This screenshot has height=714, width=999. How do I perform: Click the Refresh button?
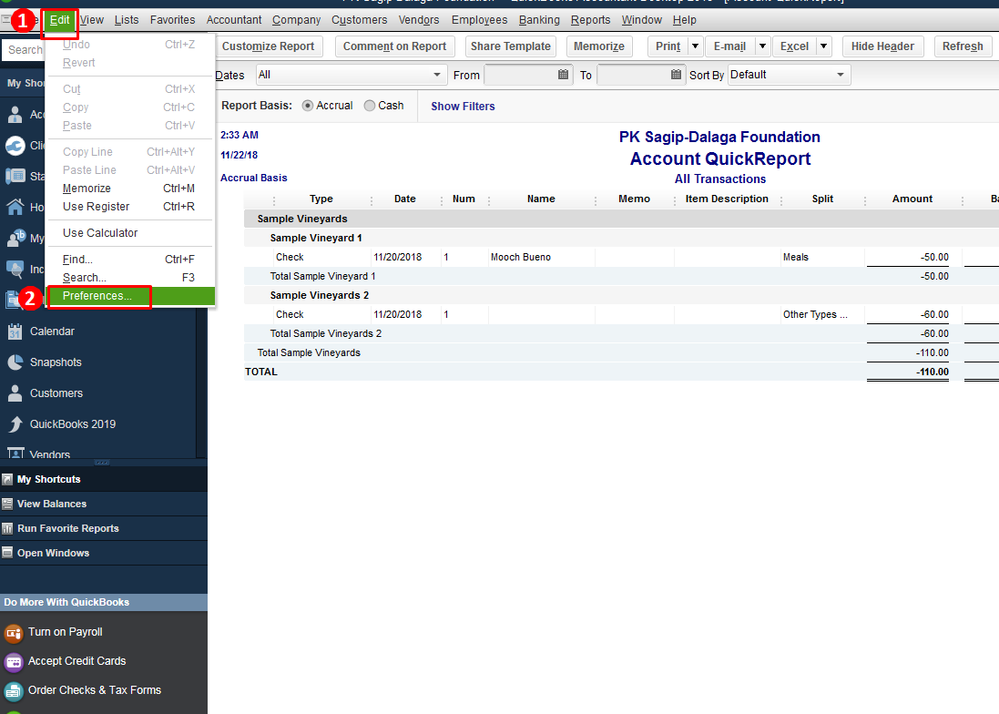click(963, 46)
